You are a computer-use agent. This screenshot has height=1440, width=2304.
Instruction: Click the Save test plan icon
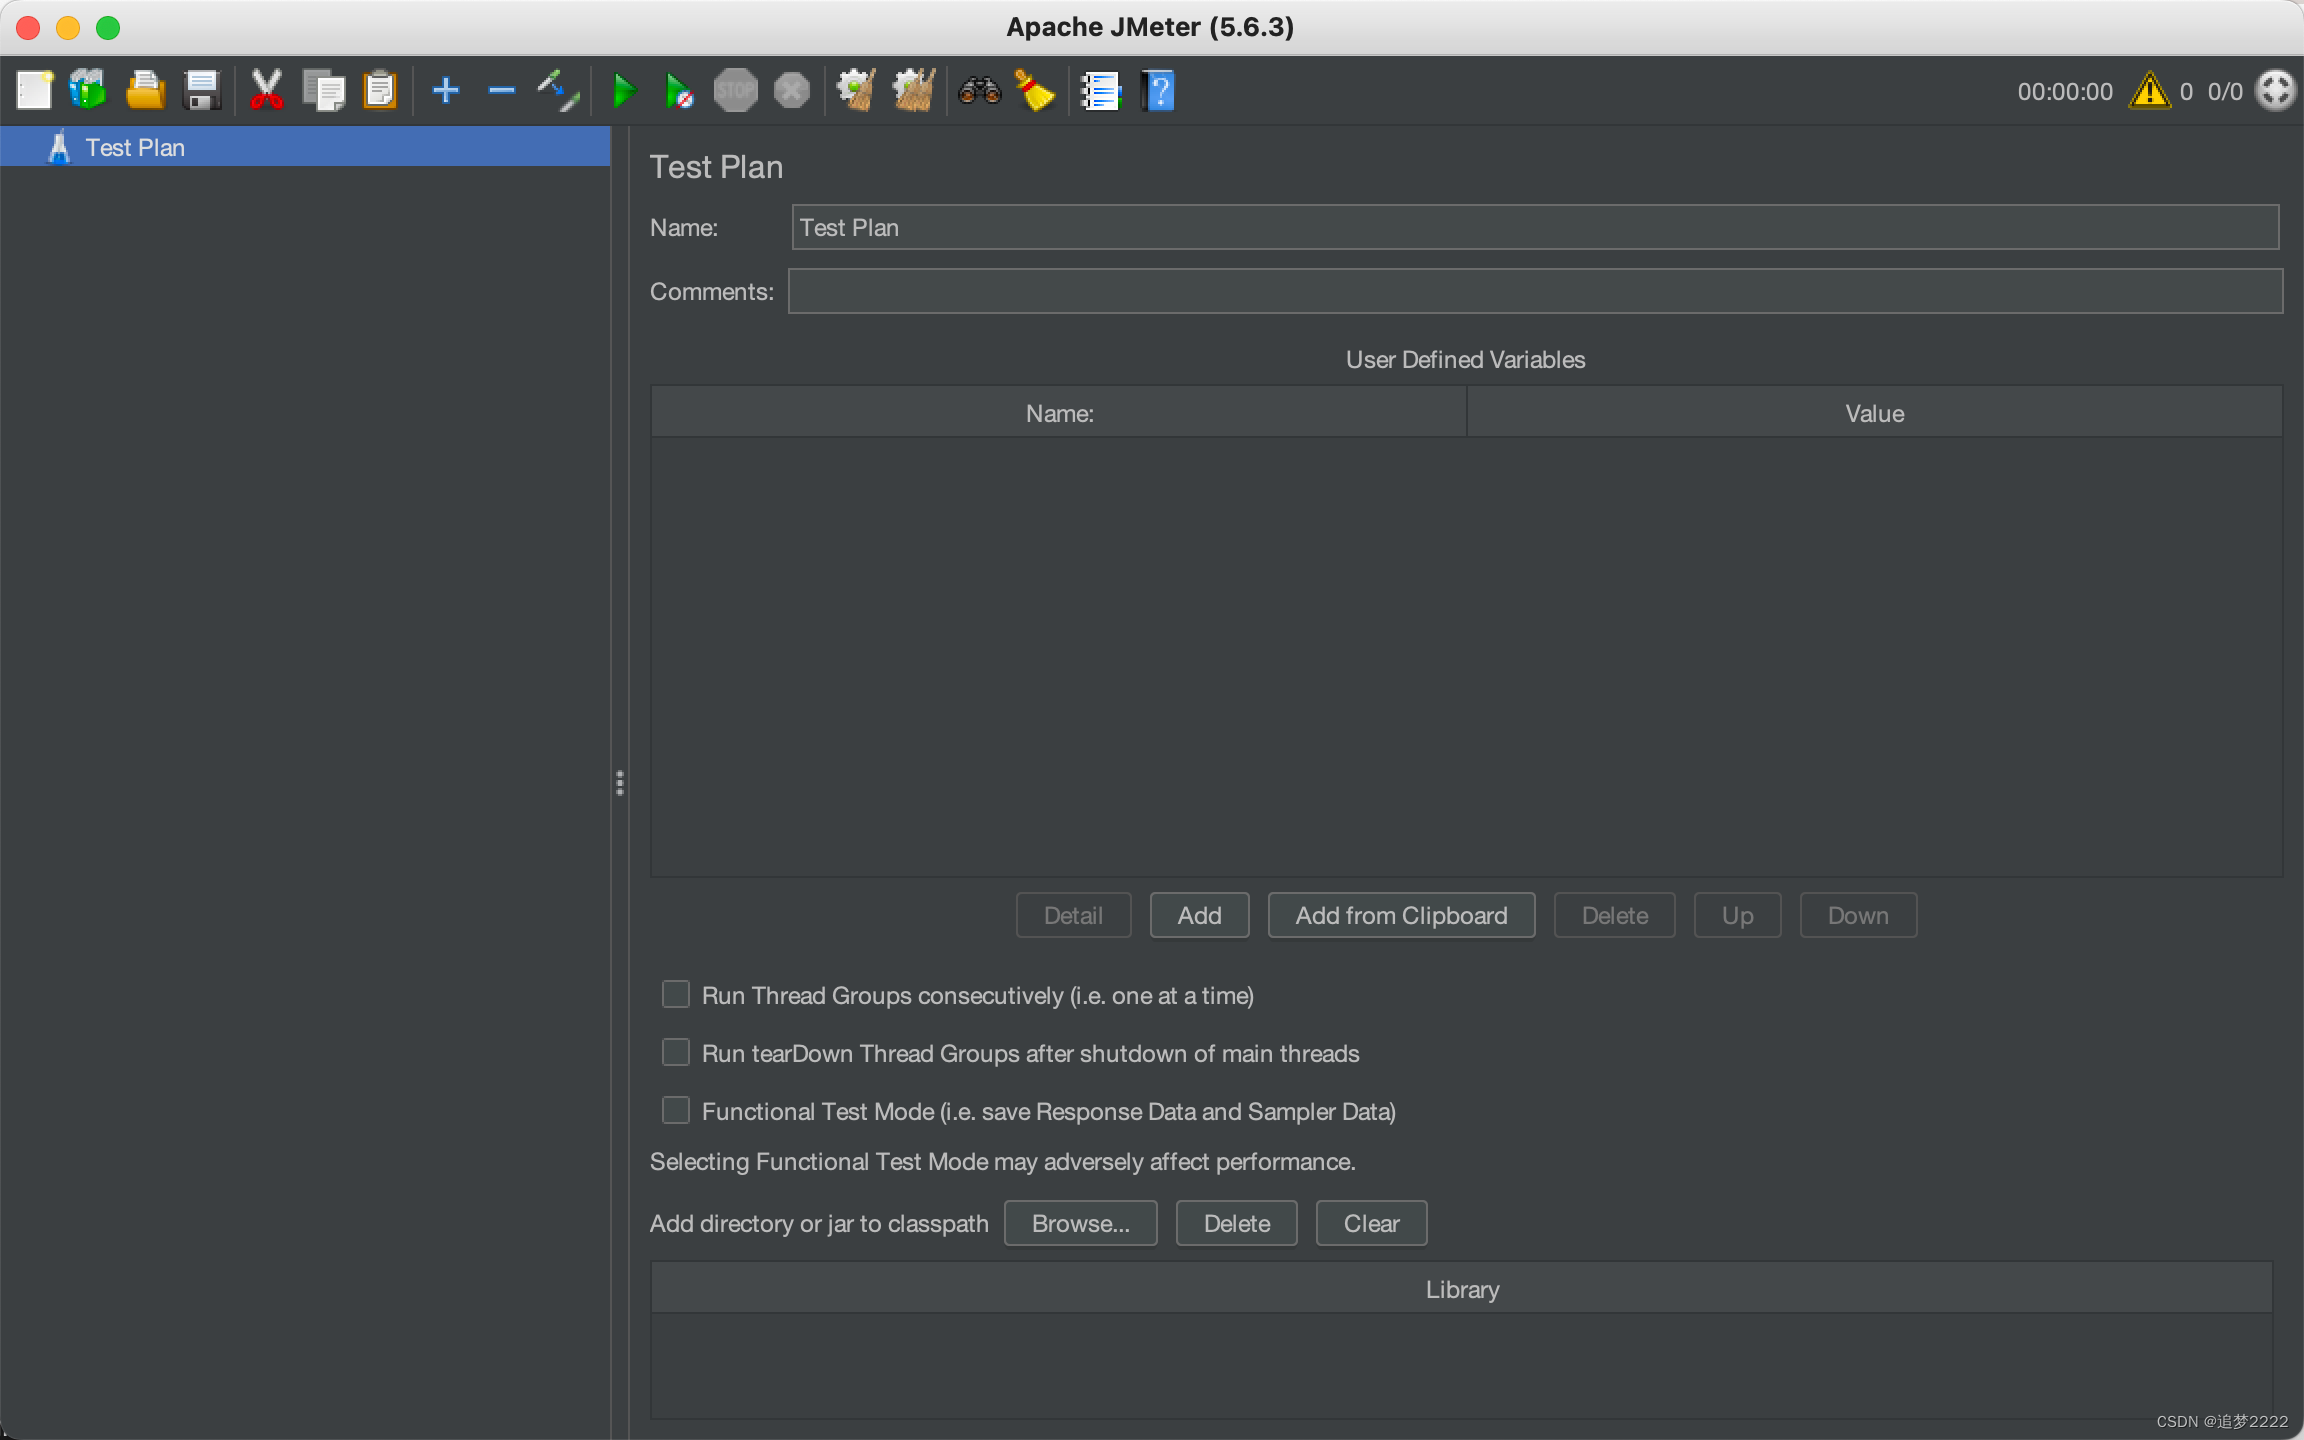tap(202, 90)
